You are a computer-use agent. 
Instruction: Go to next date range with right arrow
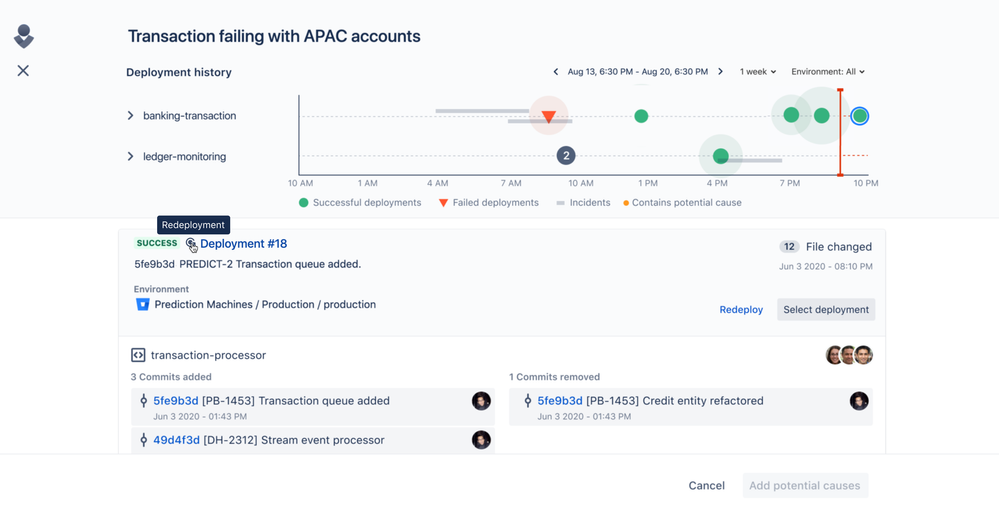[720, 72]
